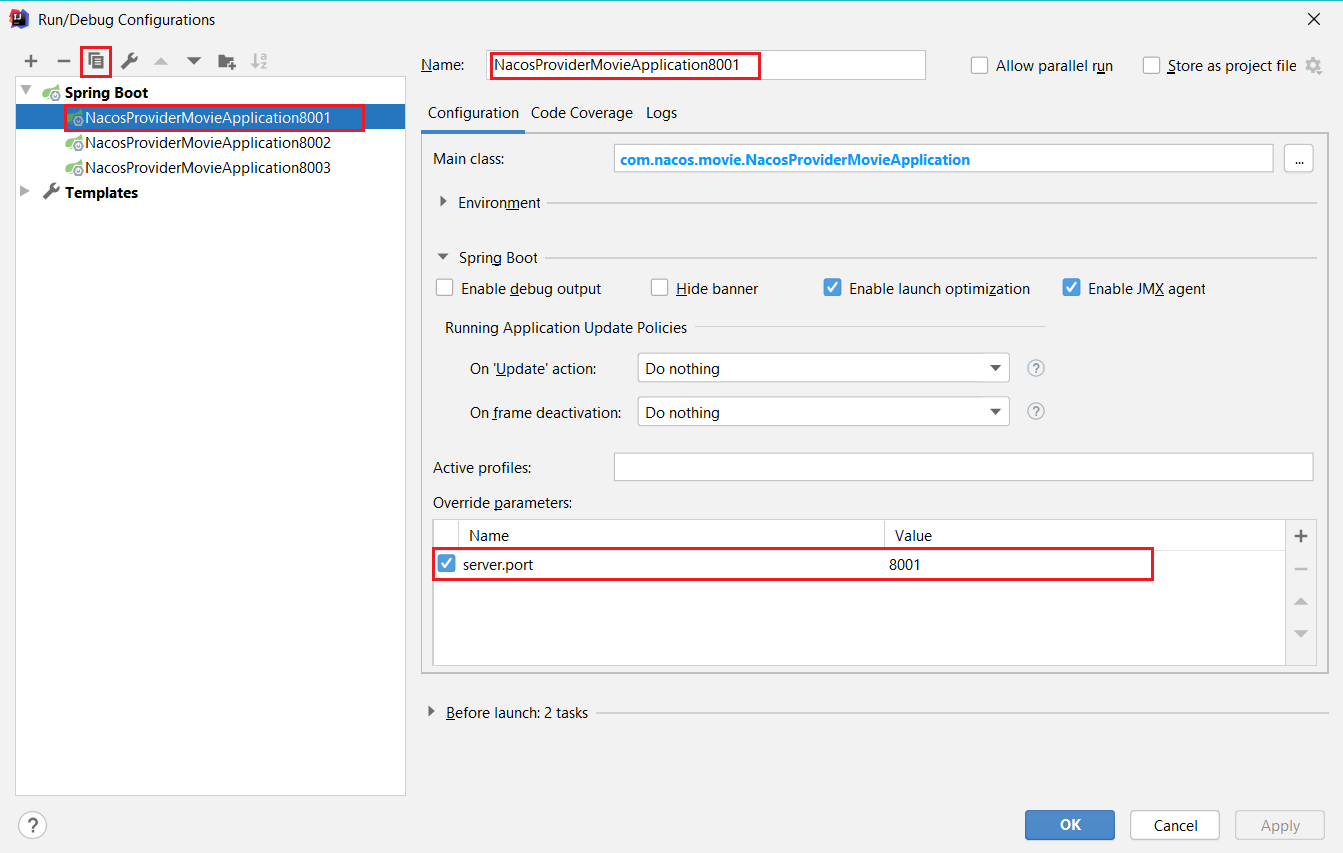Add a new configuration with plus icon
1343x853 pixels.
[31, 61]
